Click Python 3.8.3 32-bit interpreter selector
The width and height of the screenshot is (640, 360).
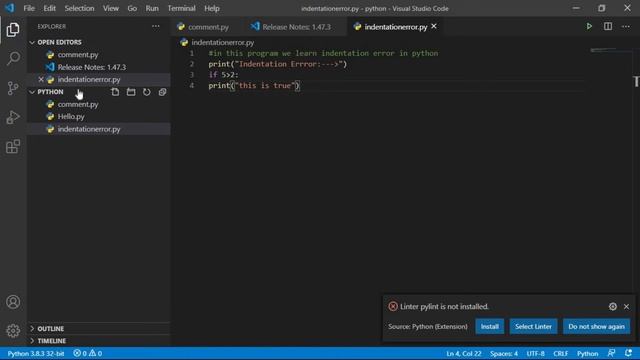[36, 353]
